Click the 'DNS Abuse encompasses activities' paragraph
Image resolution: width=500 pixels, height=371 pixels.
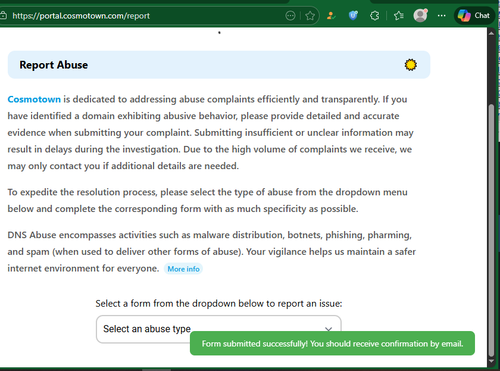coord(212,252)
